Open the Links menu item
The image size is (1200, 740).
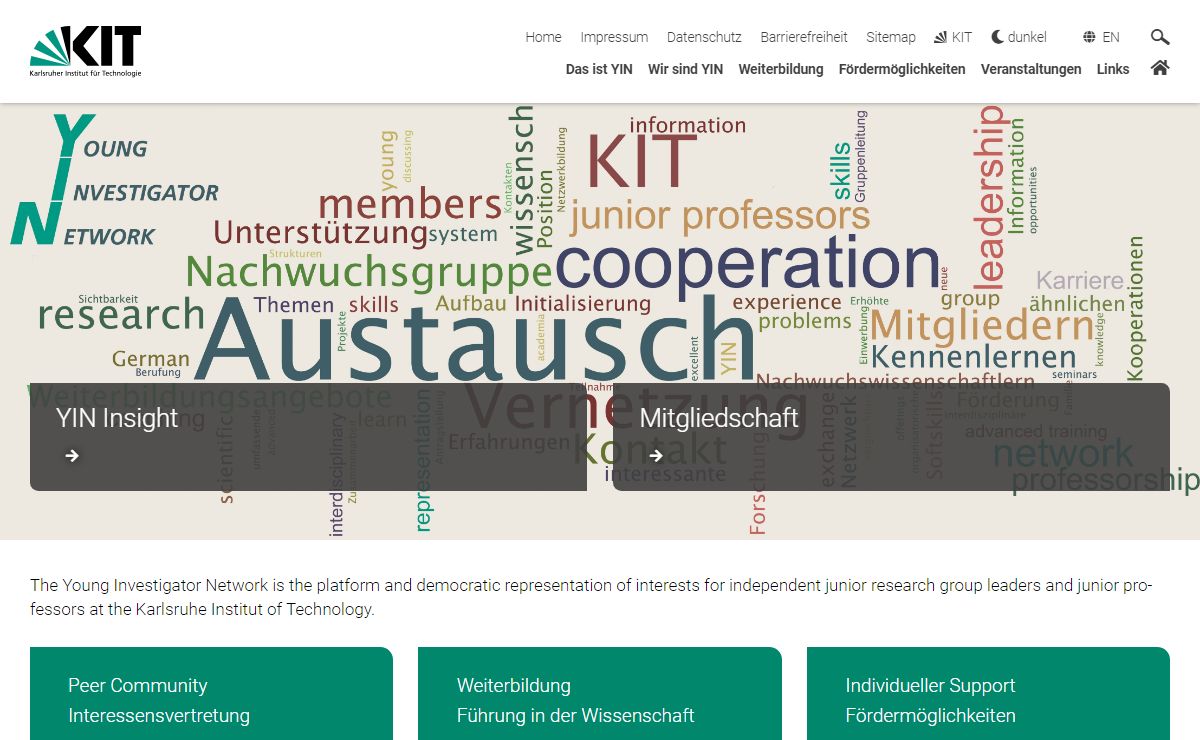(1113, 69)
